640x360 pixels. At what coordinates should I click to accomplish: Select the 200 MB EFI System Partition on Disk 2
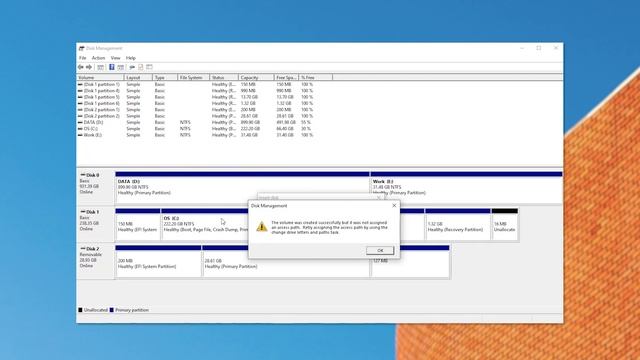click(x=158, y=261)
